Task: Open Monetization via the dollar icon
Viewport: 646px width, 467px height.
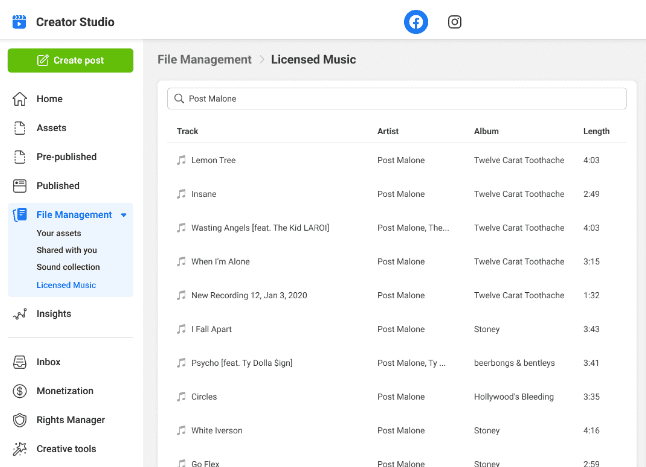Action: tap(19, 391)
